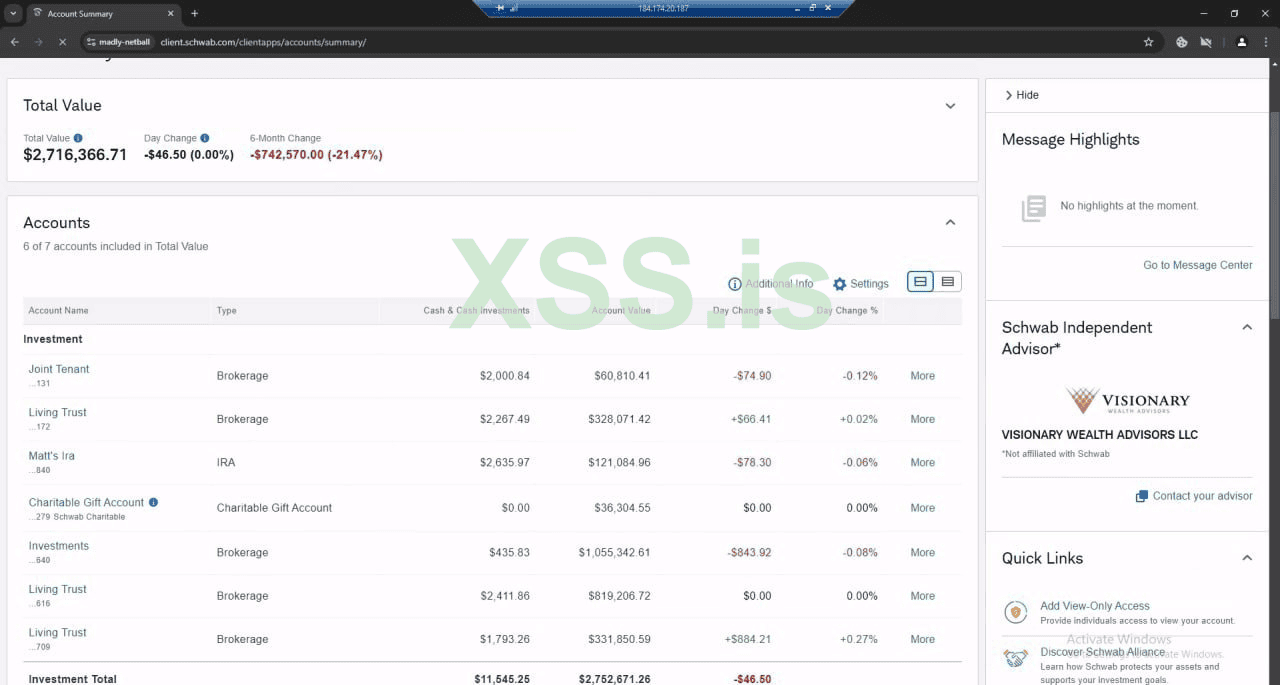Collapse the Quick Links panel
The width and height of the screenshot is (1280, 685).
(1247, 558)
